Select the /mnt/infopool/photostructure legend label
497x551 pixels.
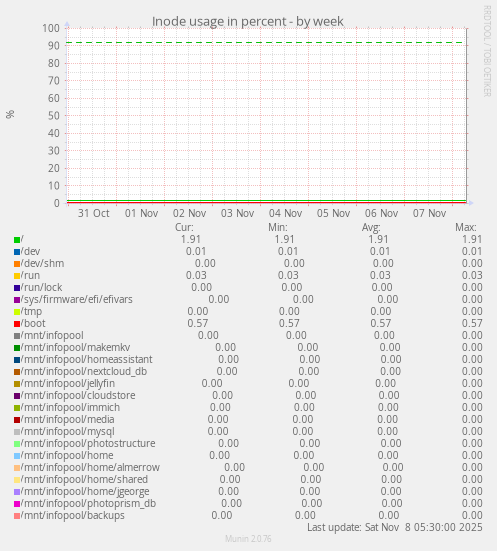pos(88,443)
